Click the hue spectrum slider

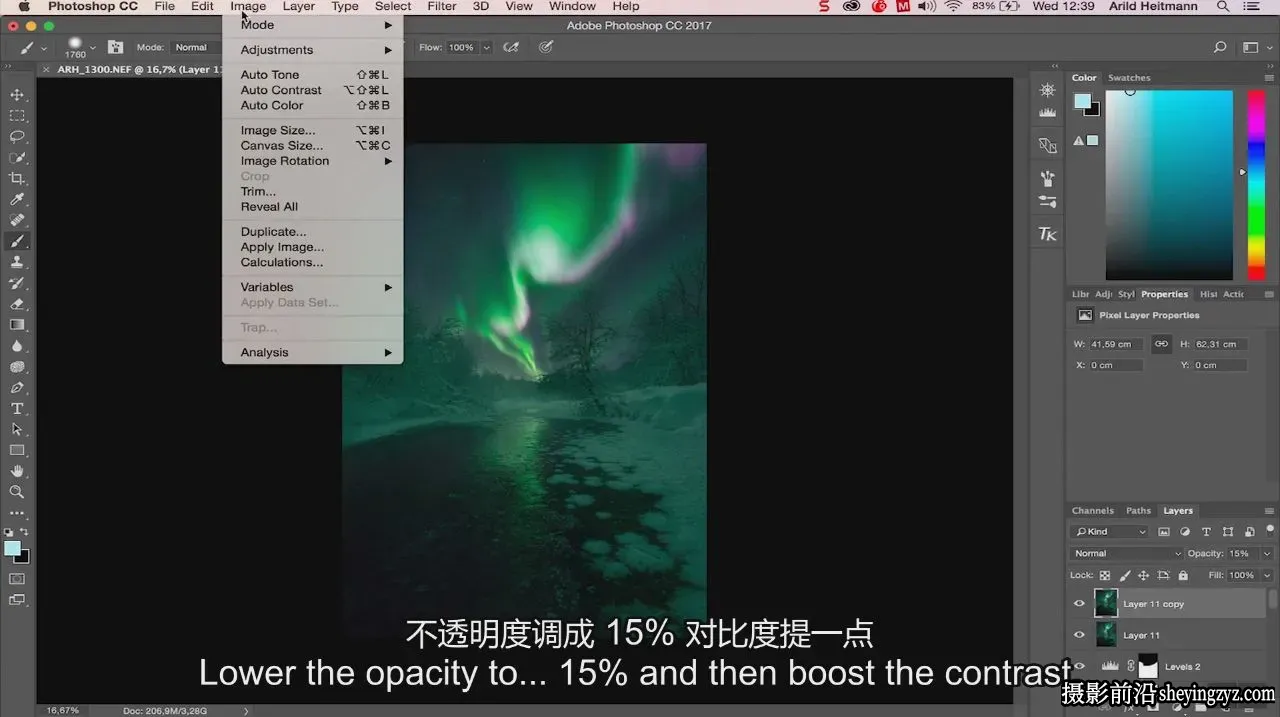pyautogui.click(x=1256, y=185)
